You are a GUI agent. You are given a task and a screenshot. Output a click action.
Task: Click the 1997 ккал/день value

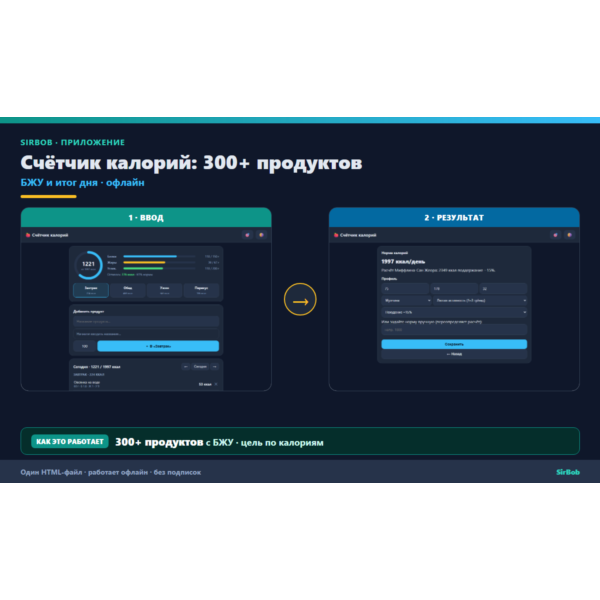(403, 261)
